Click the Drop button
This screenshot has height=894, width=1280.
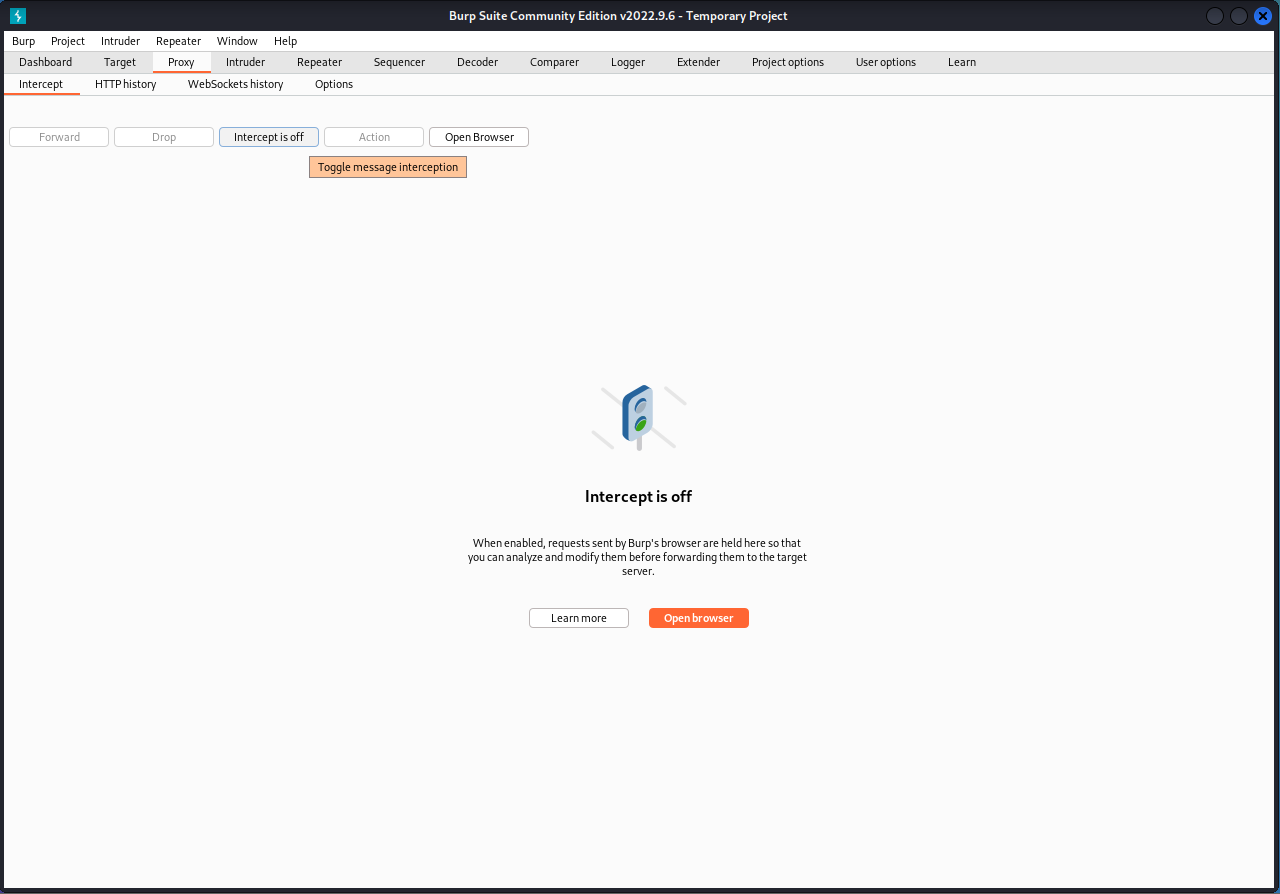pyautogui.click(x=164, y=137)
